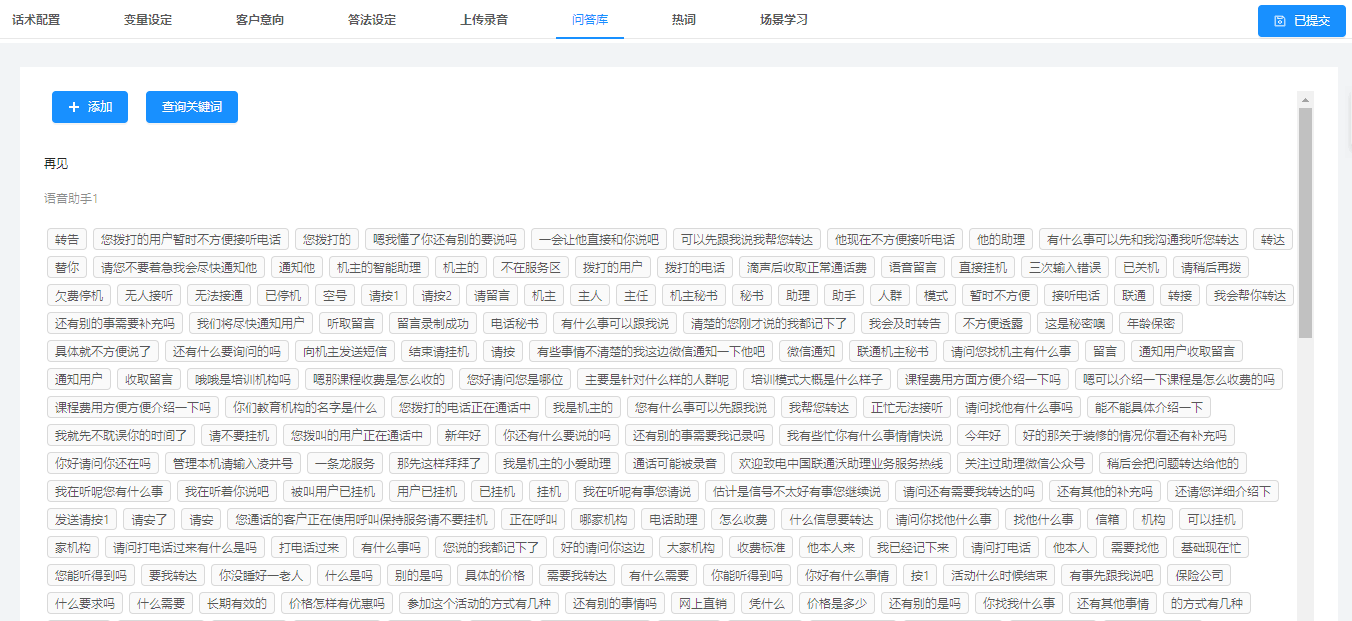Image resolution: width=1352 pixels, height=621 pixels.
Task: Select the 转告 keyword tag
Action: click(67, 240)
